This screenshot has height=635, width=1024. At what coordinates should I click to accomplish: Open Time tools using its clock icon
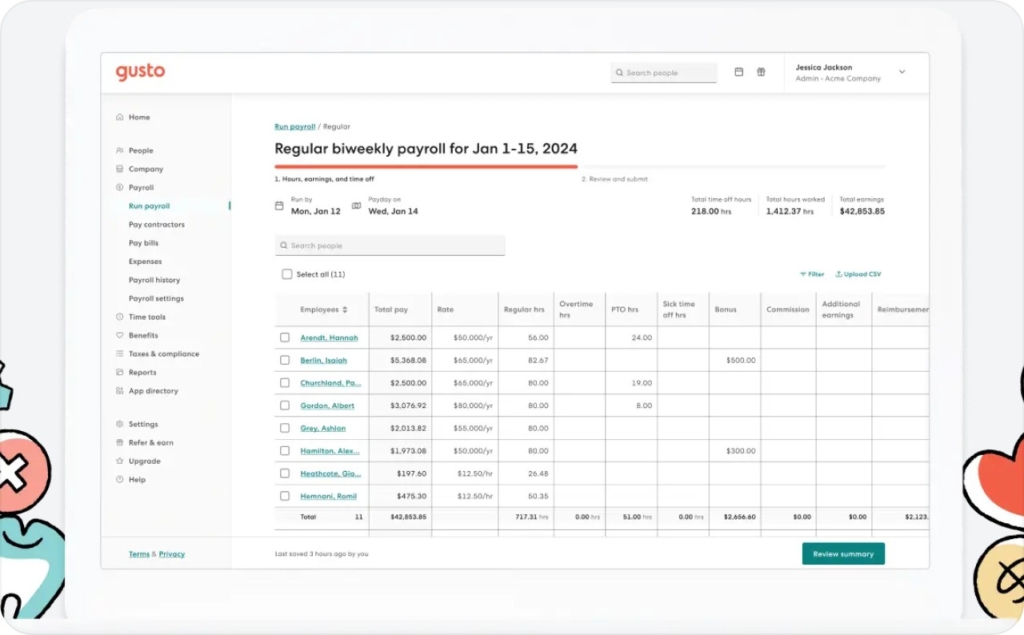120,317
